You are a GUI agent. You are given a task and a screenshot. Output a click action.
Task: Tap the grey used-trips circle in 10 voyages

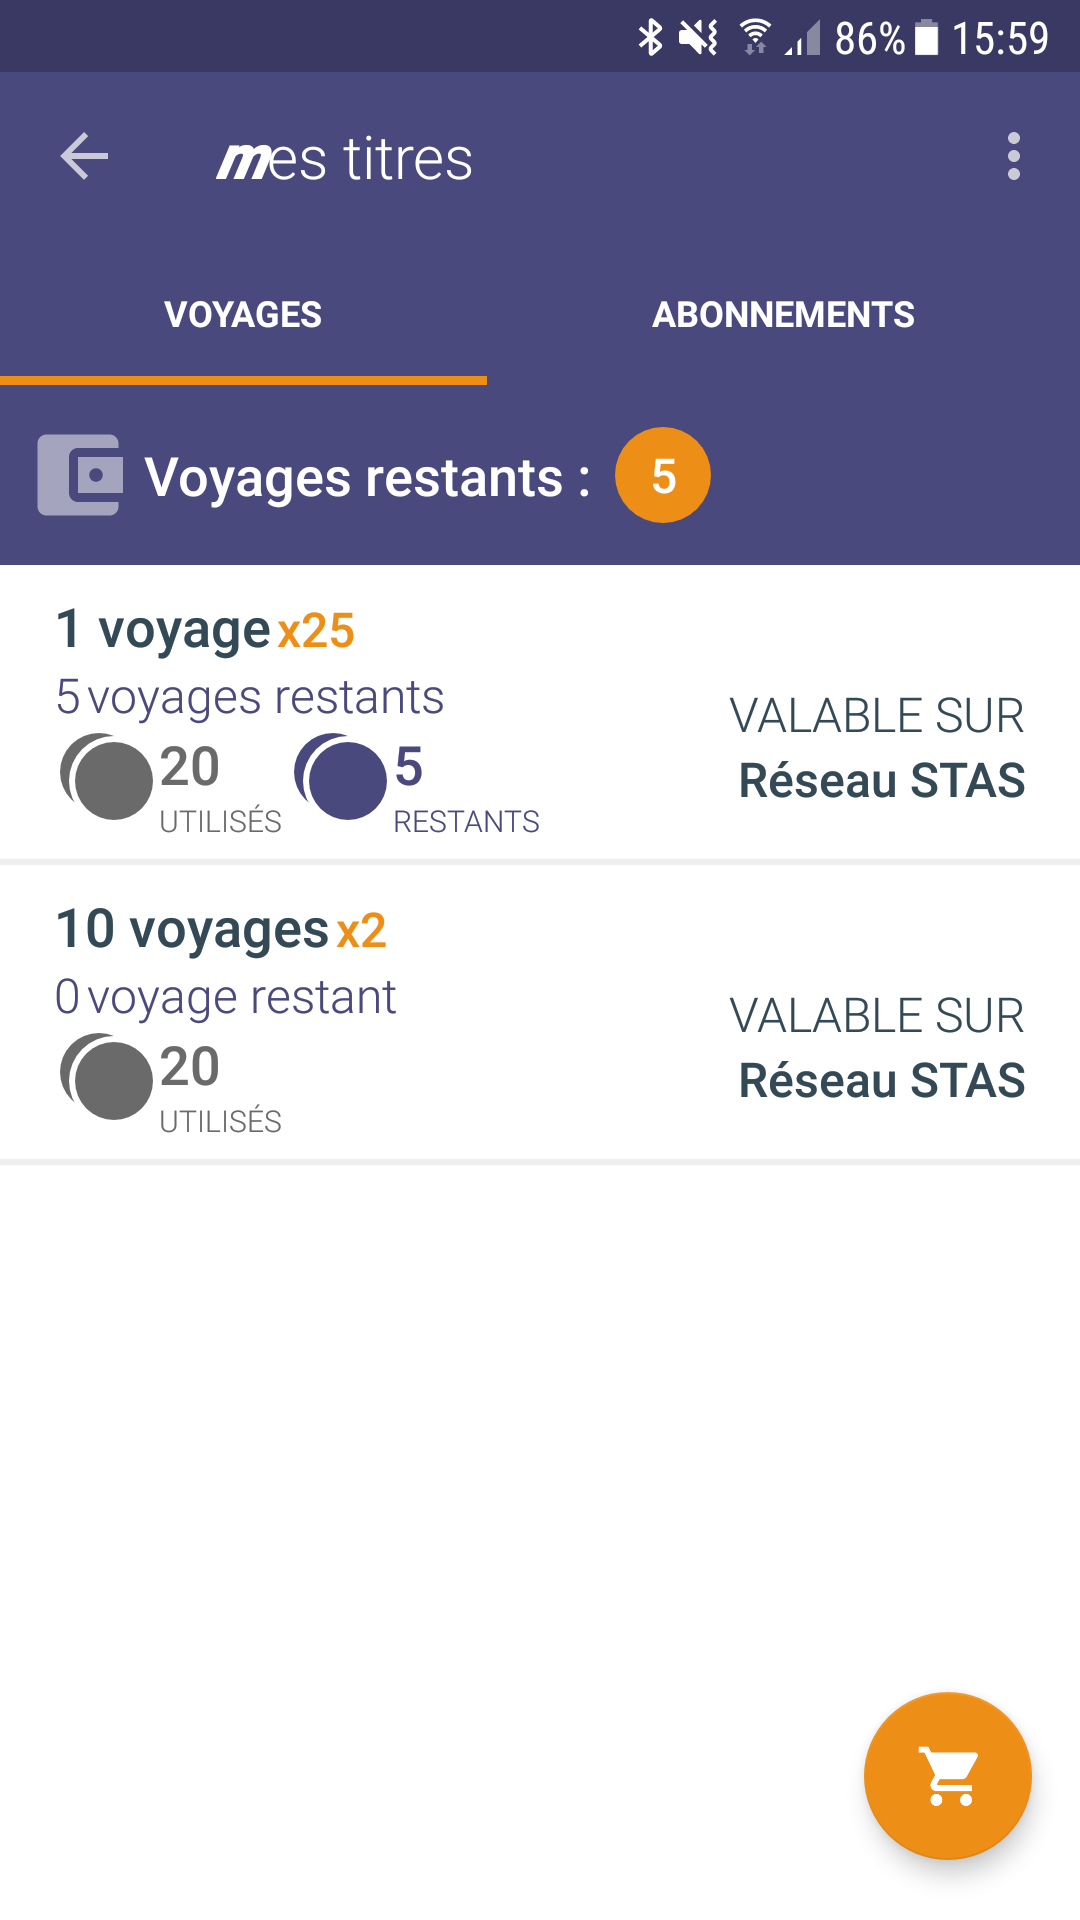pyautogui.click(x=106, y=1077)
